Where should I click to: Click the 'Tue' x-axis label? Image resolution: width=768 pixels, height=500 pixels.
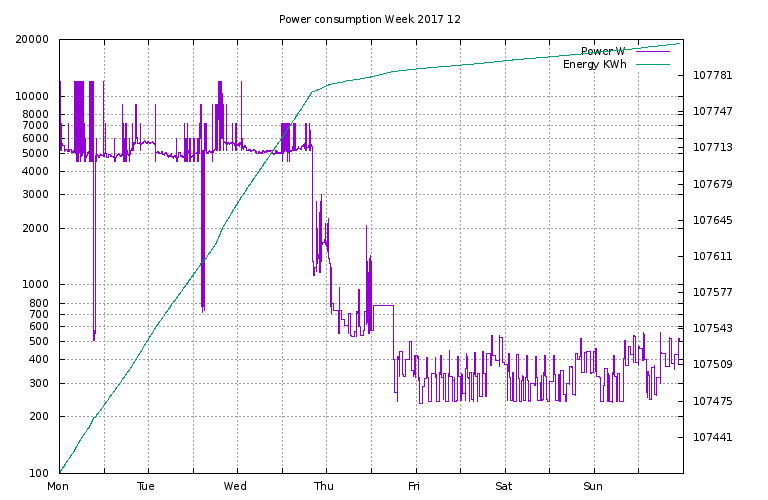pyautogui.click(x=146, y=486)
